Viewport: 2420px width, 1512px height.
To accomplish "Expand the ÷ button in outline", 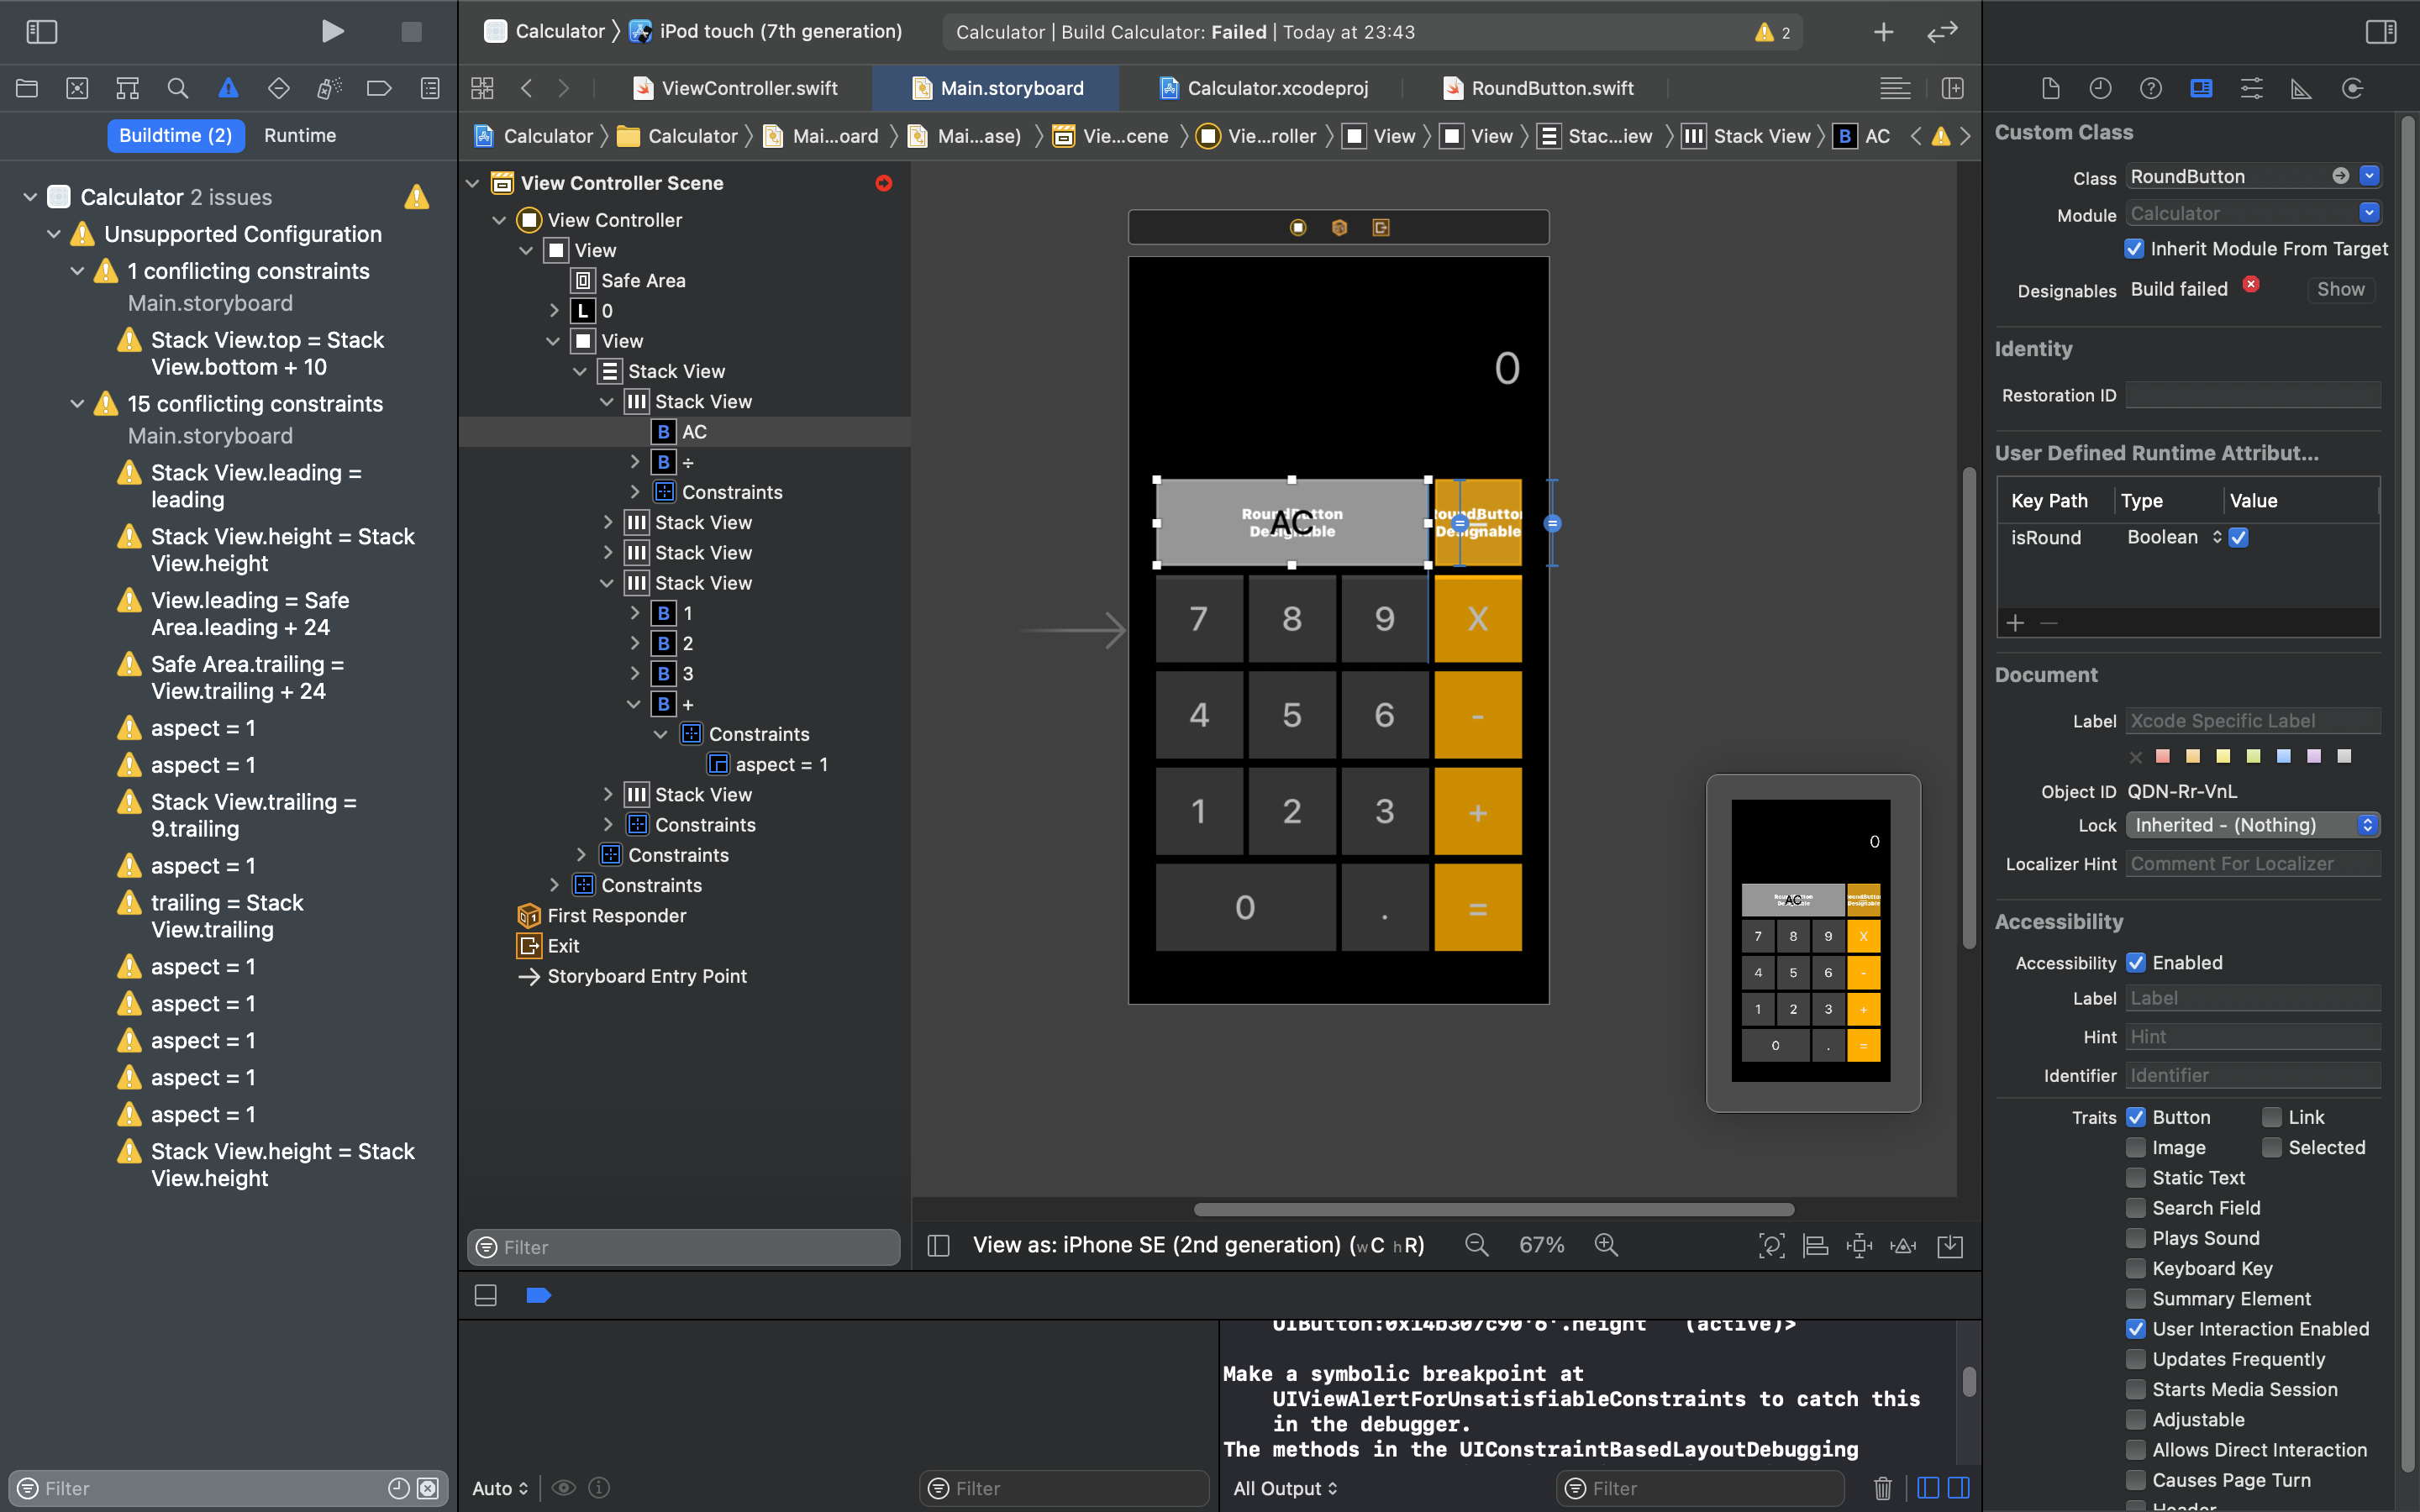I will click(x=634, y=462).
